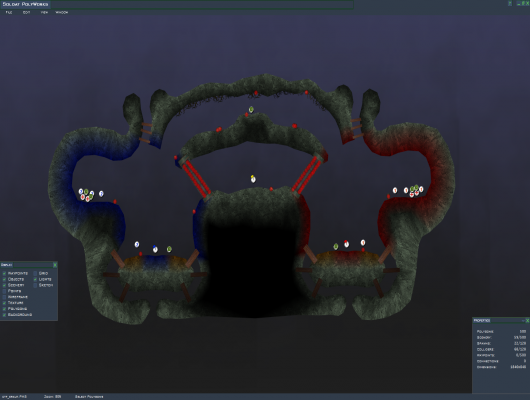Select the green object marker on the right lower platform

[336, 246]
